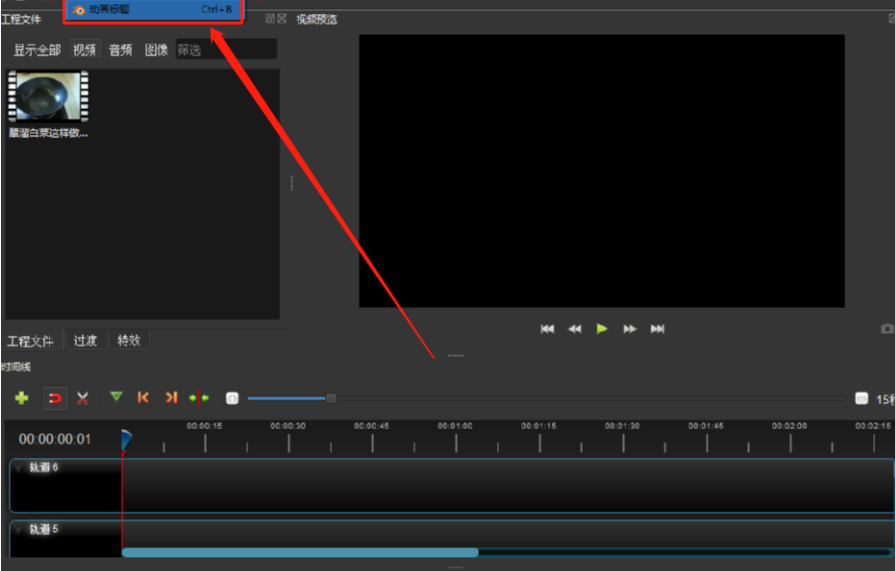This screenshot has width=895, height=571.
Task: Adjust the timeline zoom slider handle
Action: pos(331,398)
